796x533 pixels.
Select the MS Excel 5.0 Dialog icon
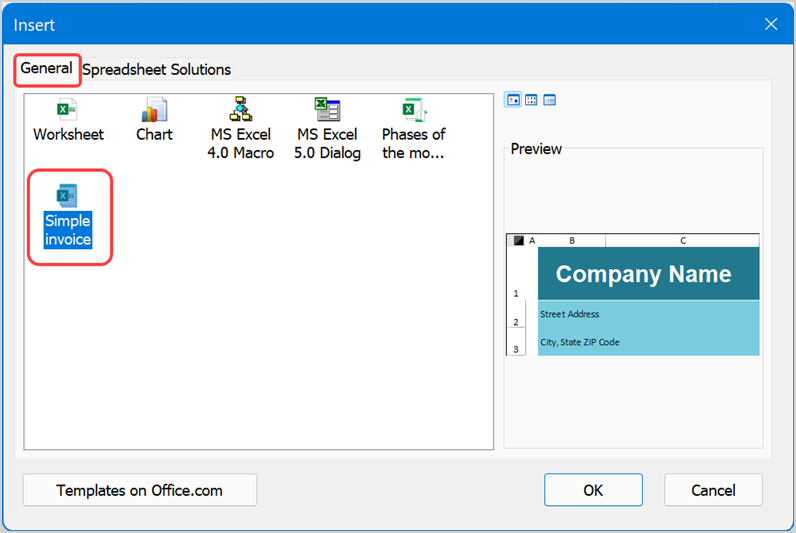(327, 110)
